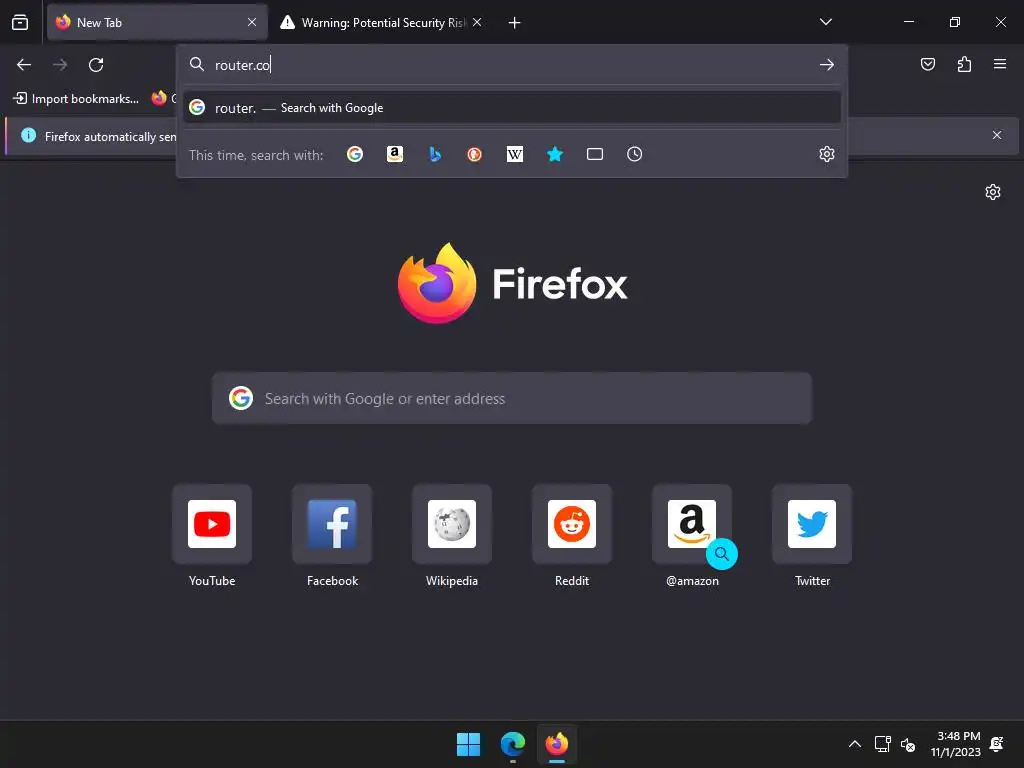Open Firefox application menu (hamburger)

pos(1000,64)
